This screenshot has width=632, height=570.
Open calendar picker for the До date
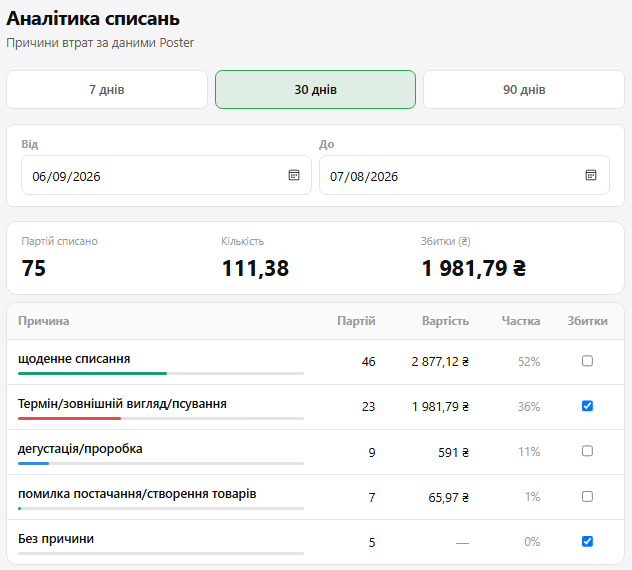click(x=591, y=175)
